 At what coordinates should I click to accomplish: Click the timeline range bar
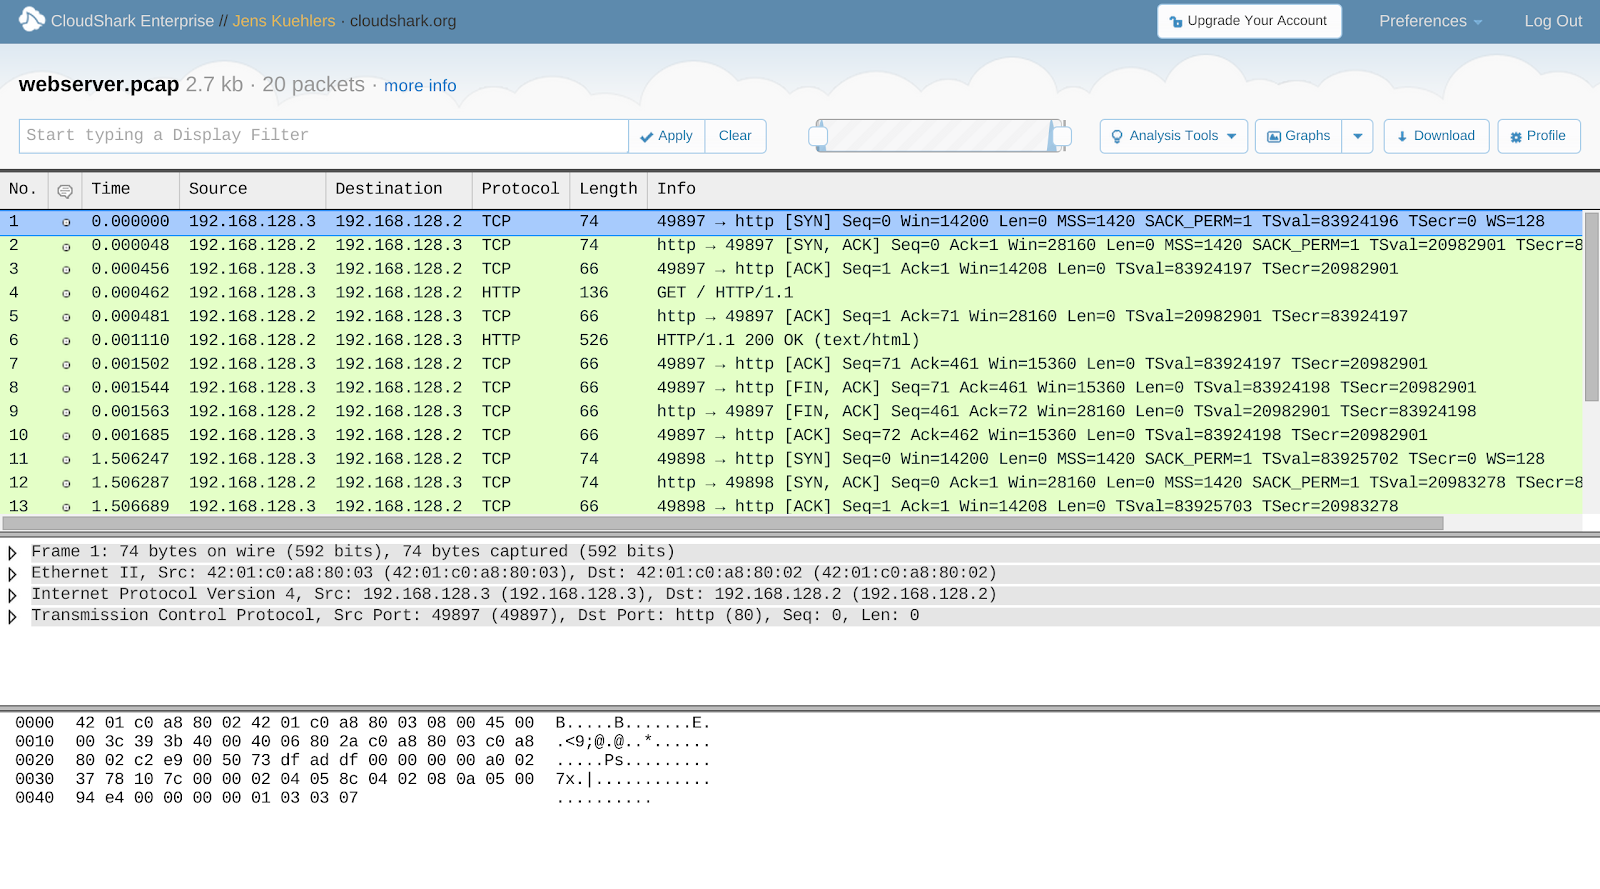[x=940, y=136]
